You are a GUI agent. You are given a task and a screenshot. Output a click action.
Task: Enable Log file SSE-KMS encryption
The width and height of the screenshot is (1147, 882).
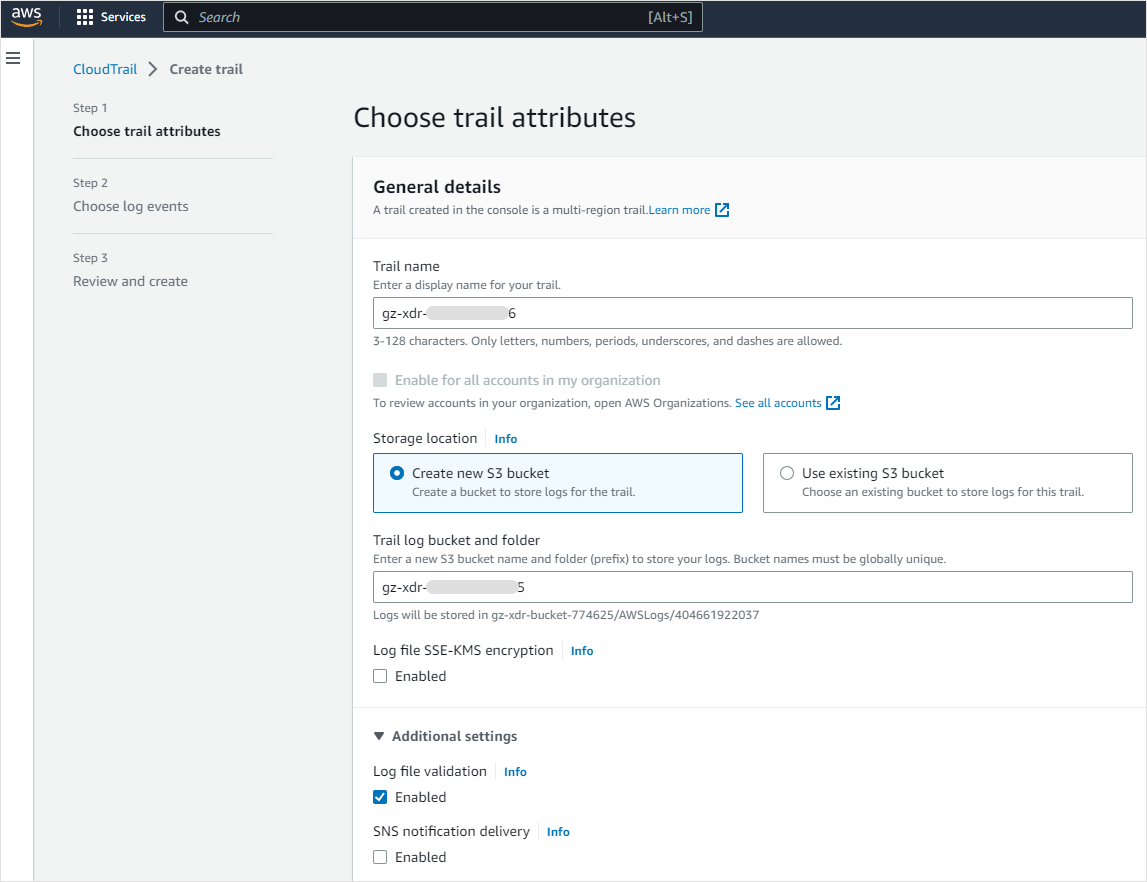[380, 676]
